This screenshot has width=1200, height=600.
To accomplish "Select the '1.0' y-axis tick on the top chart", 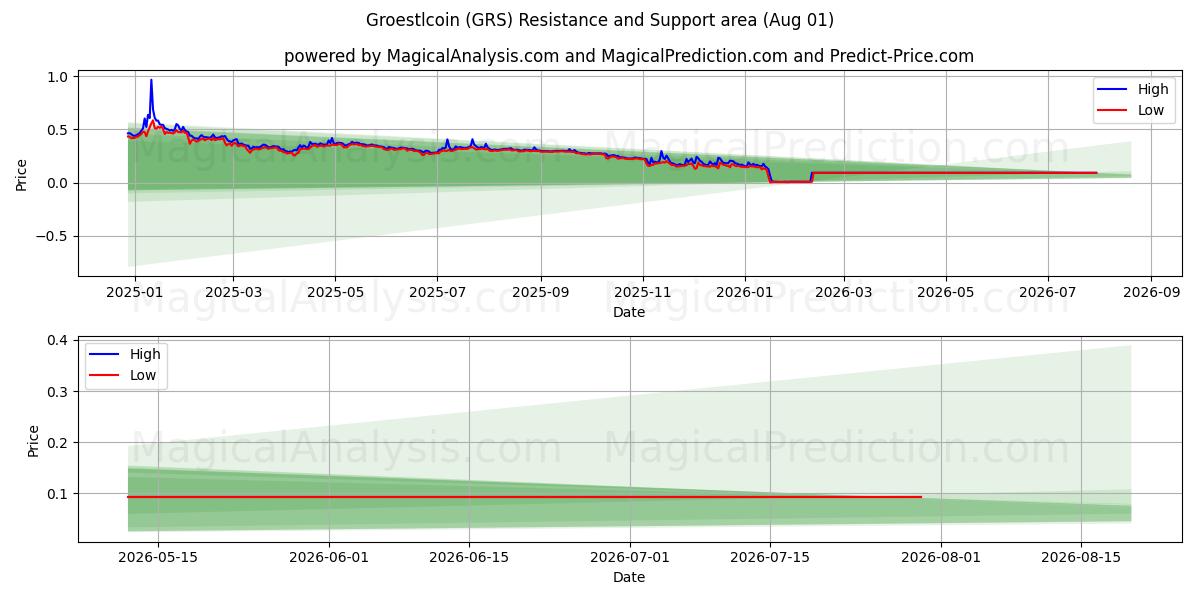I will click(x=58, y=77).
